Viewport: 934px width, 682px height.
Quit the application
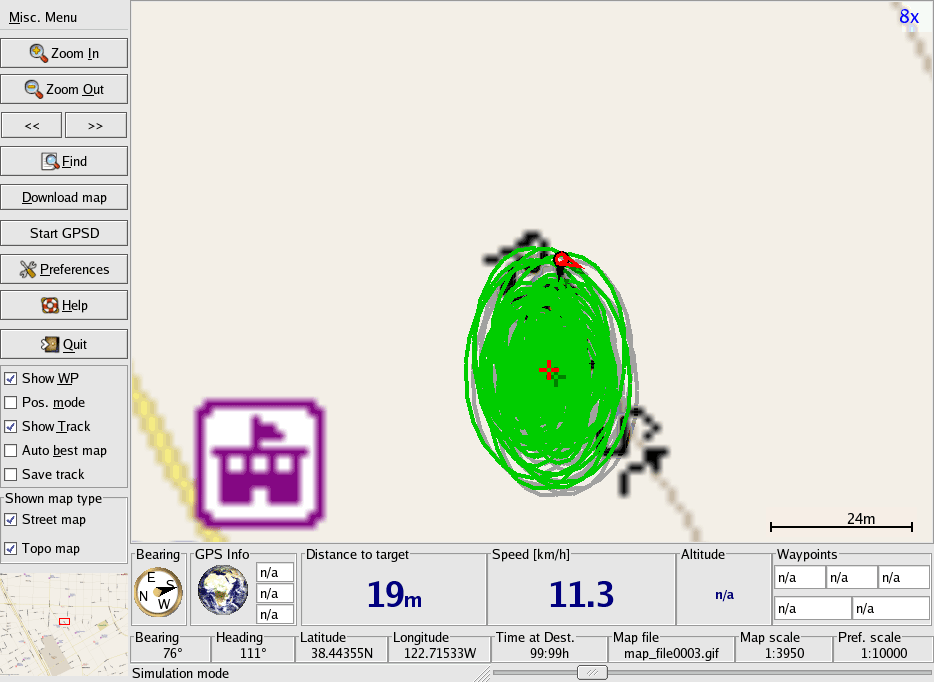tap(64, 344)
